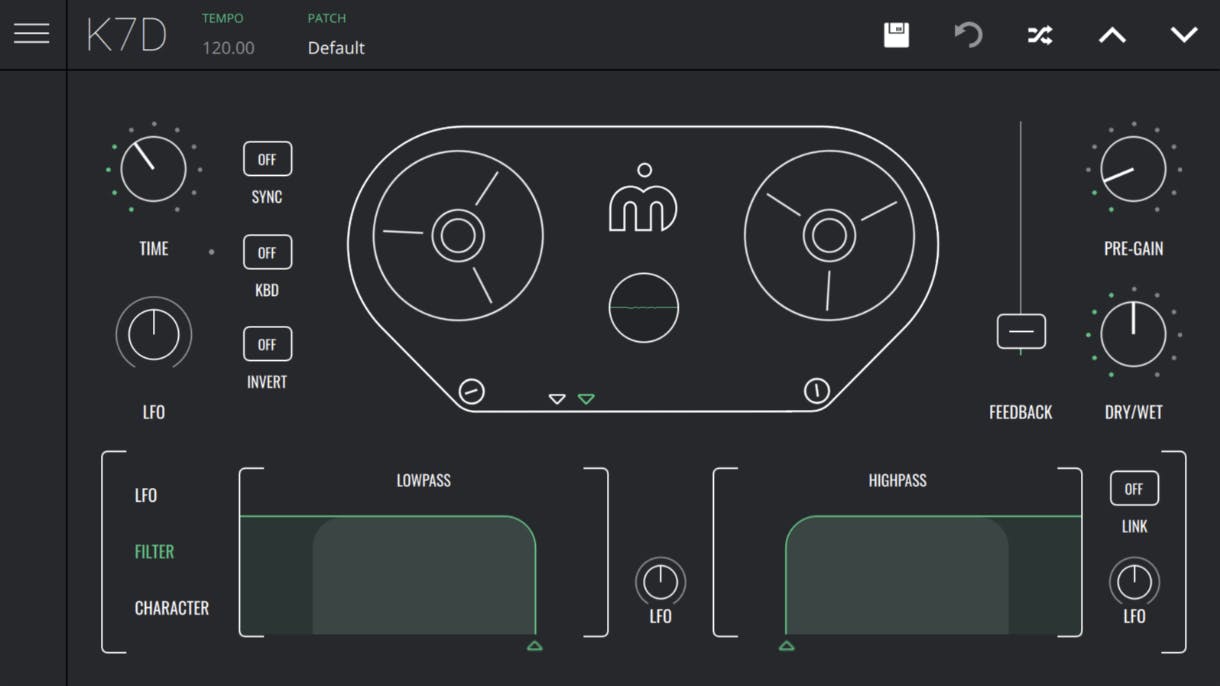Click the previous patch up arrow
This screenshot has width=1220, height=686.
(1111, 33)
